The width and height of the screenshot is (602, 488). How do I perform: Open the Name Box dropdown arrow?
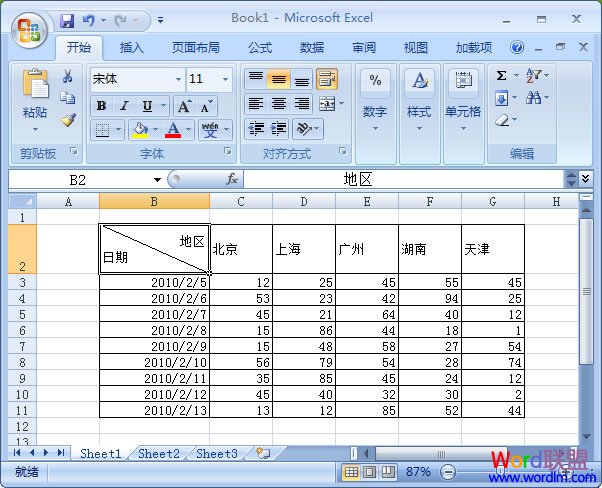(158, 179)
